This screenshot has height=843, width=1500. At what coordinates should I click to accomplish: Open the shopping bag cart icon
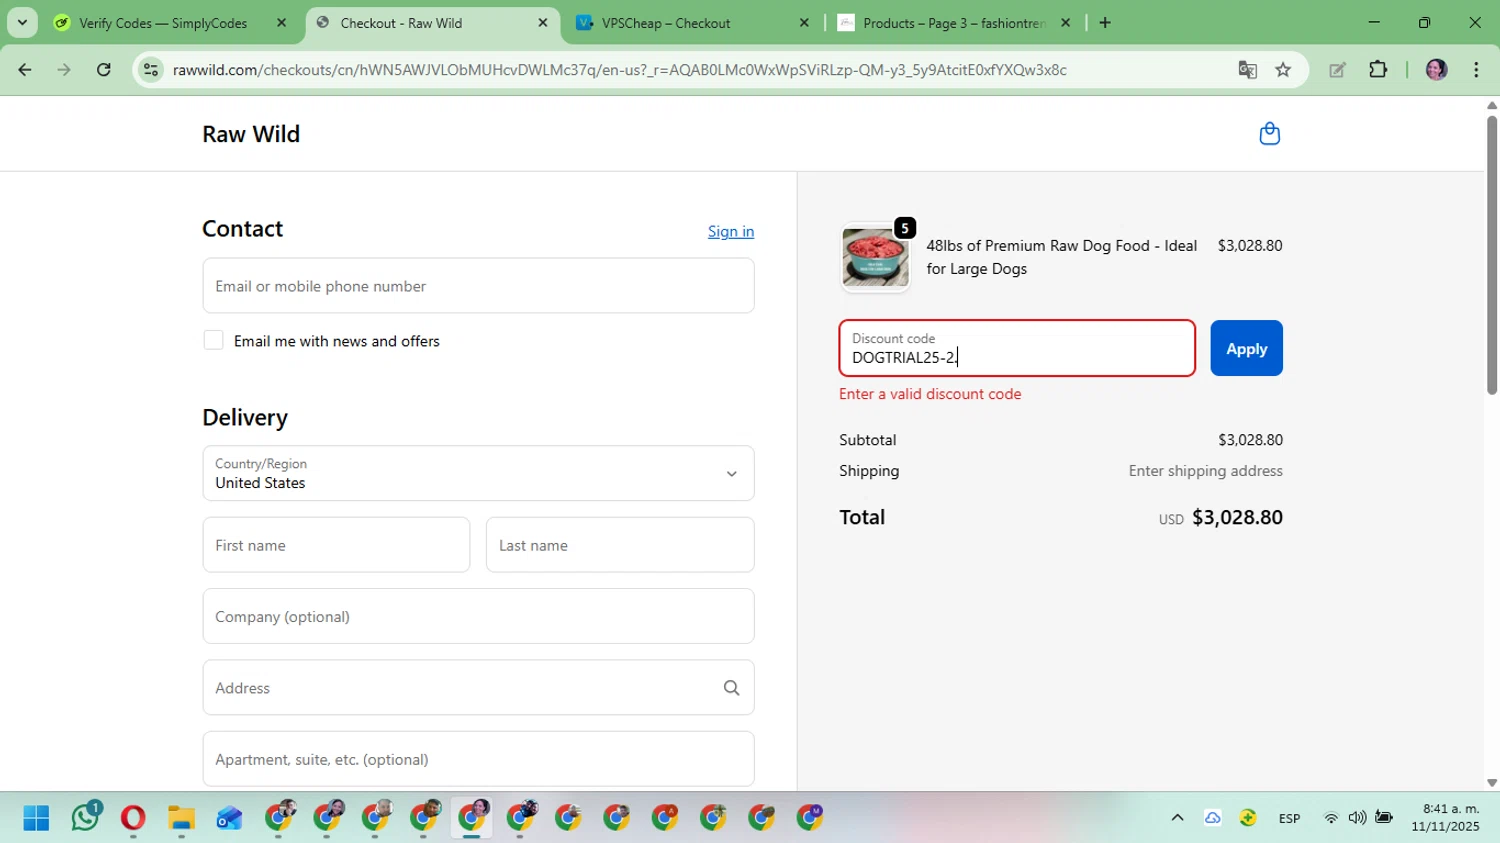1269,133
